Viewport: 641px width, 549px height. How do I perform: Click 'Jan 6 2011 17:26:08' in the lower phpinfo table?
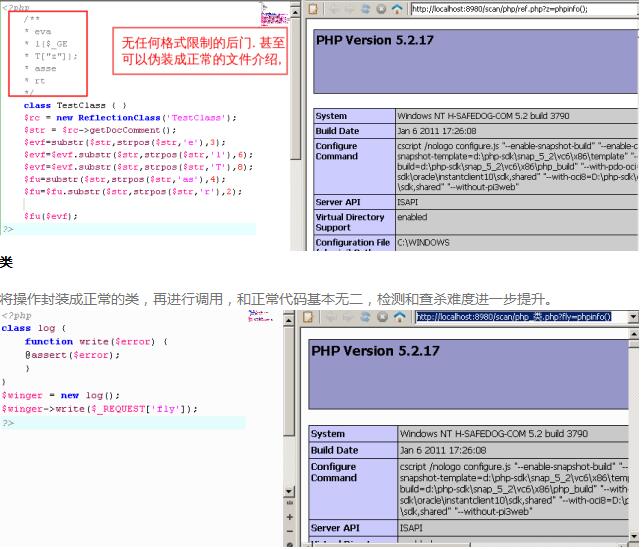pos(443,450)
